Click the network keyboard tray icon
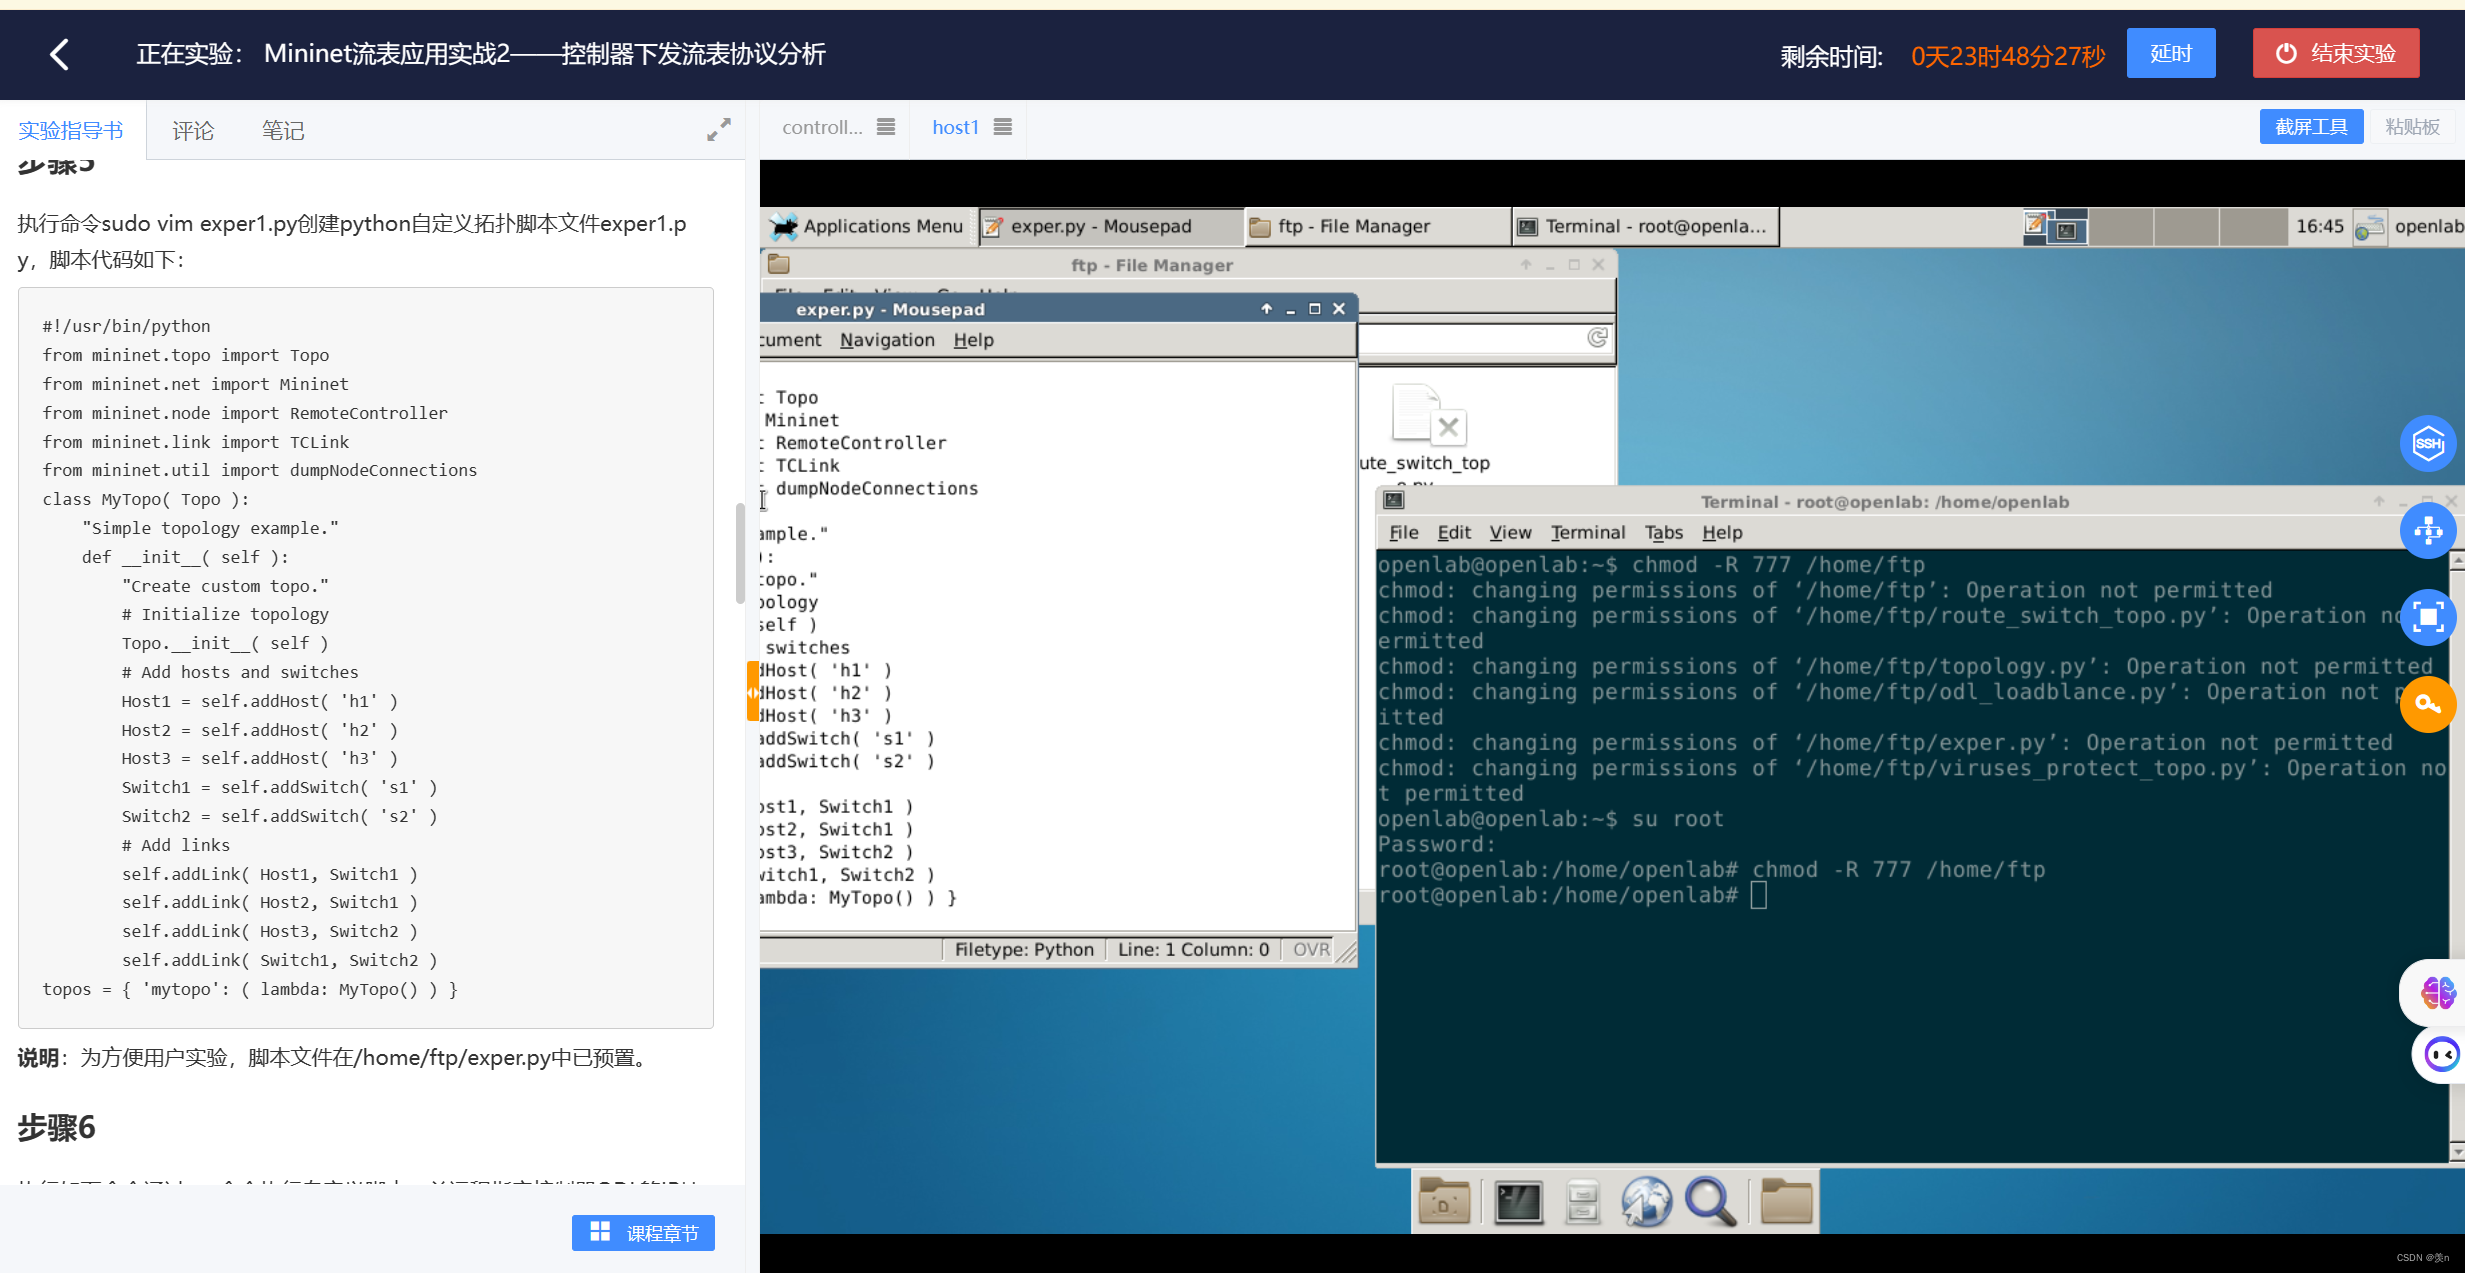Viewport: 2465px width, 1273px height. [2369, 227]
